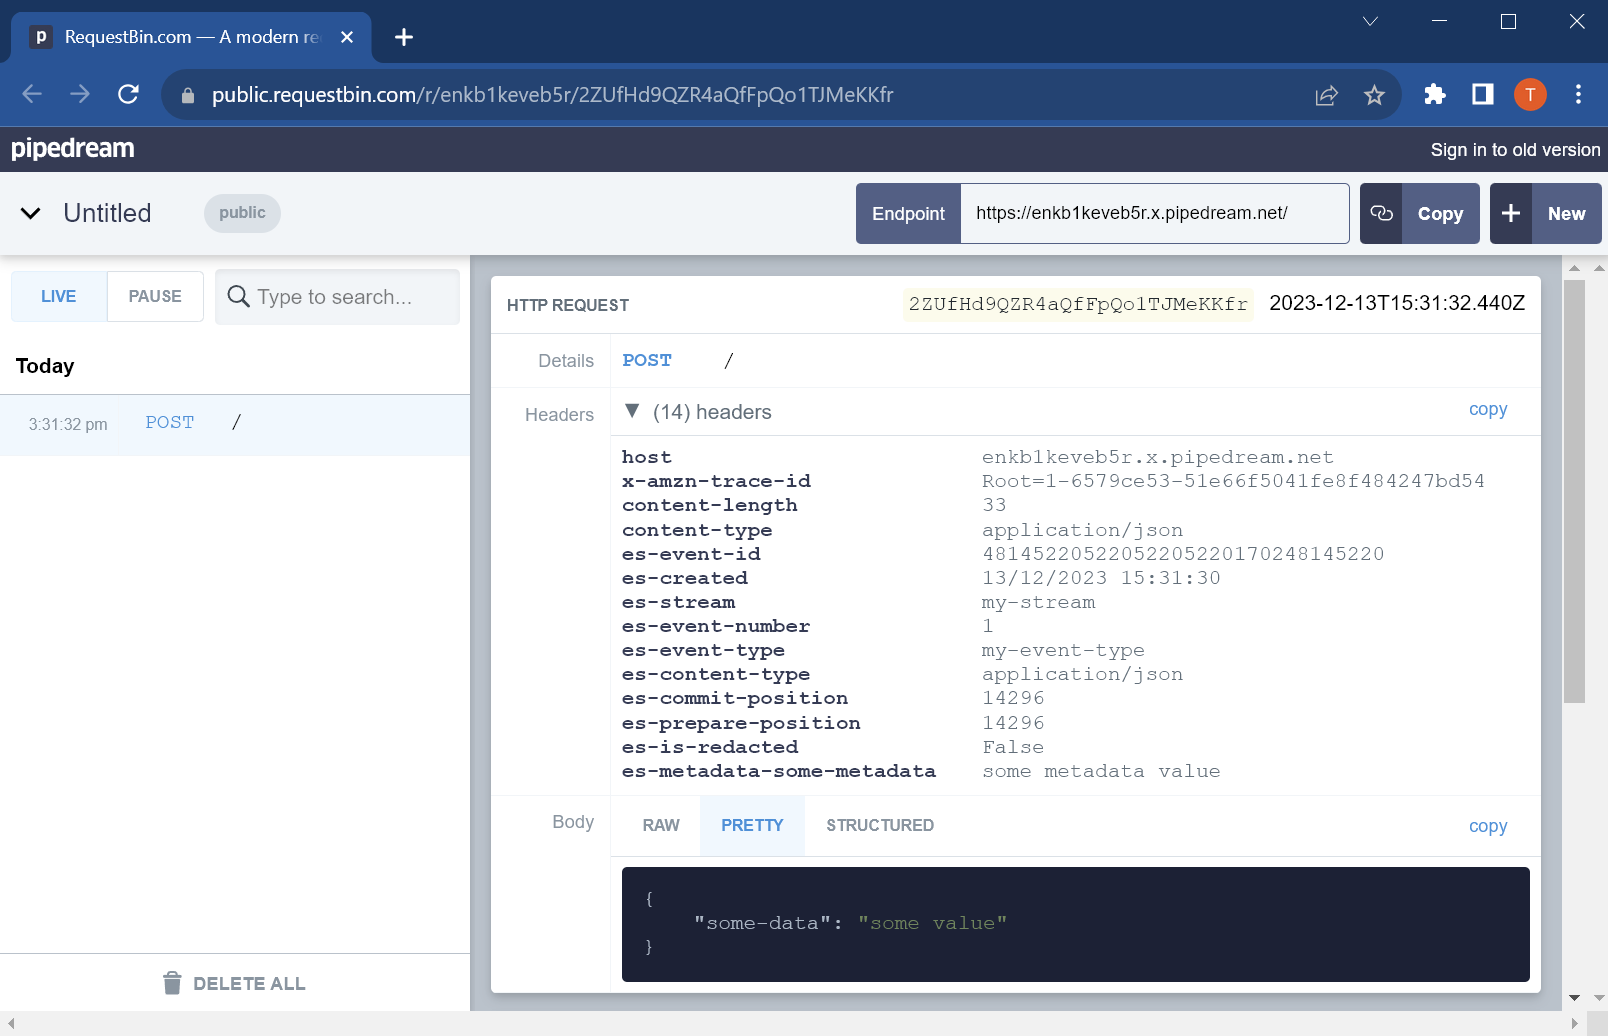Open Chrome three-dot menu
This screenshot has height=1036, width=1608.
coord(1579,94)
